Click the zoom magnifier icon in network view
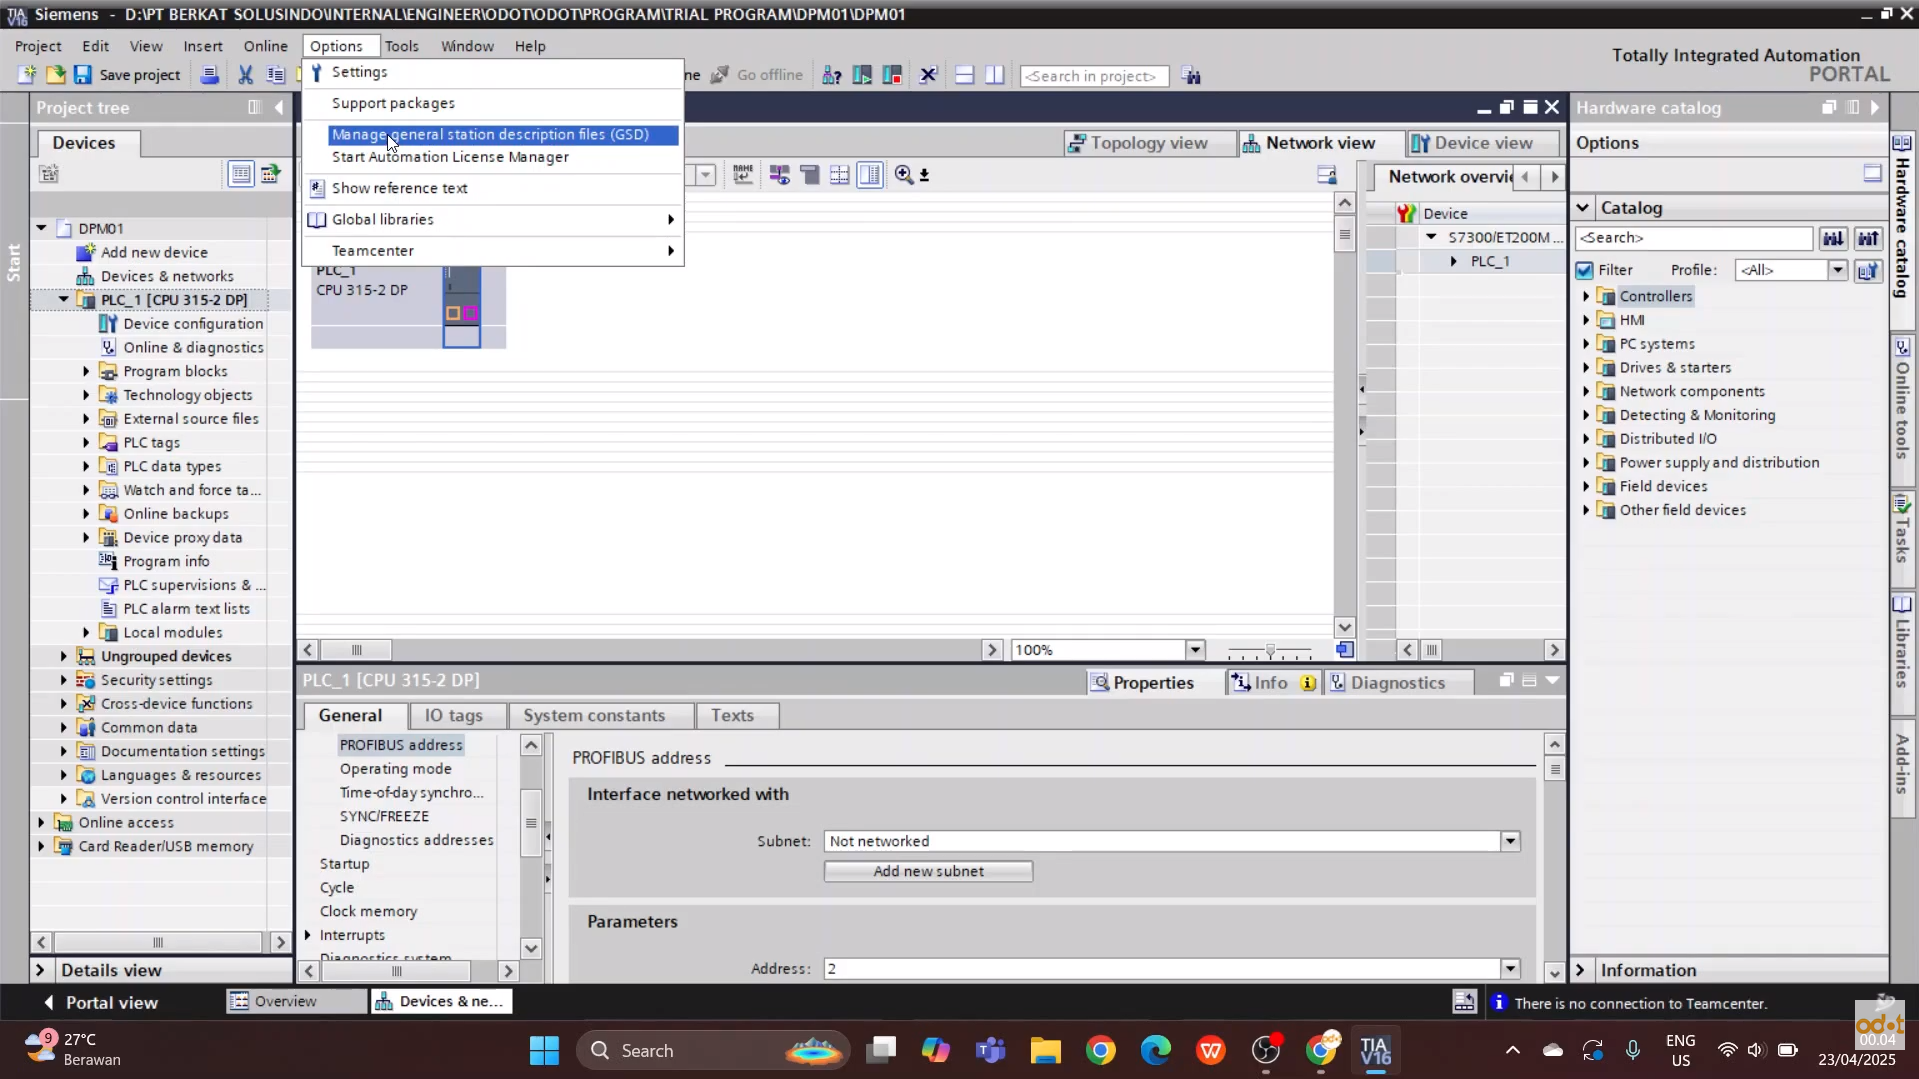Viewport: 1919px width, 1079px height. click(904, 175)
